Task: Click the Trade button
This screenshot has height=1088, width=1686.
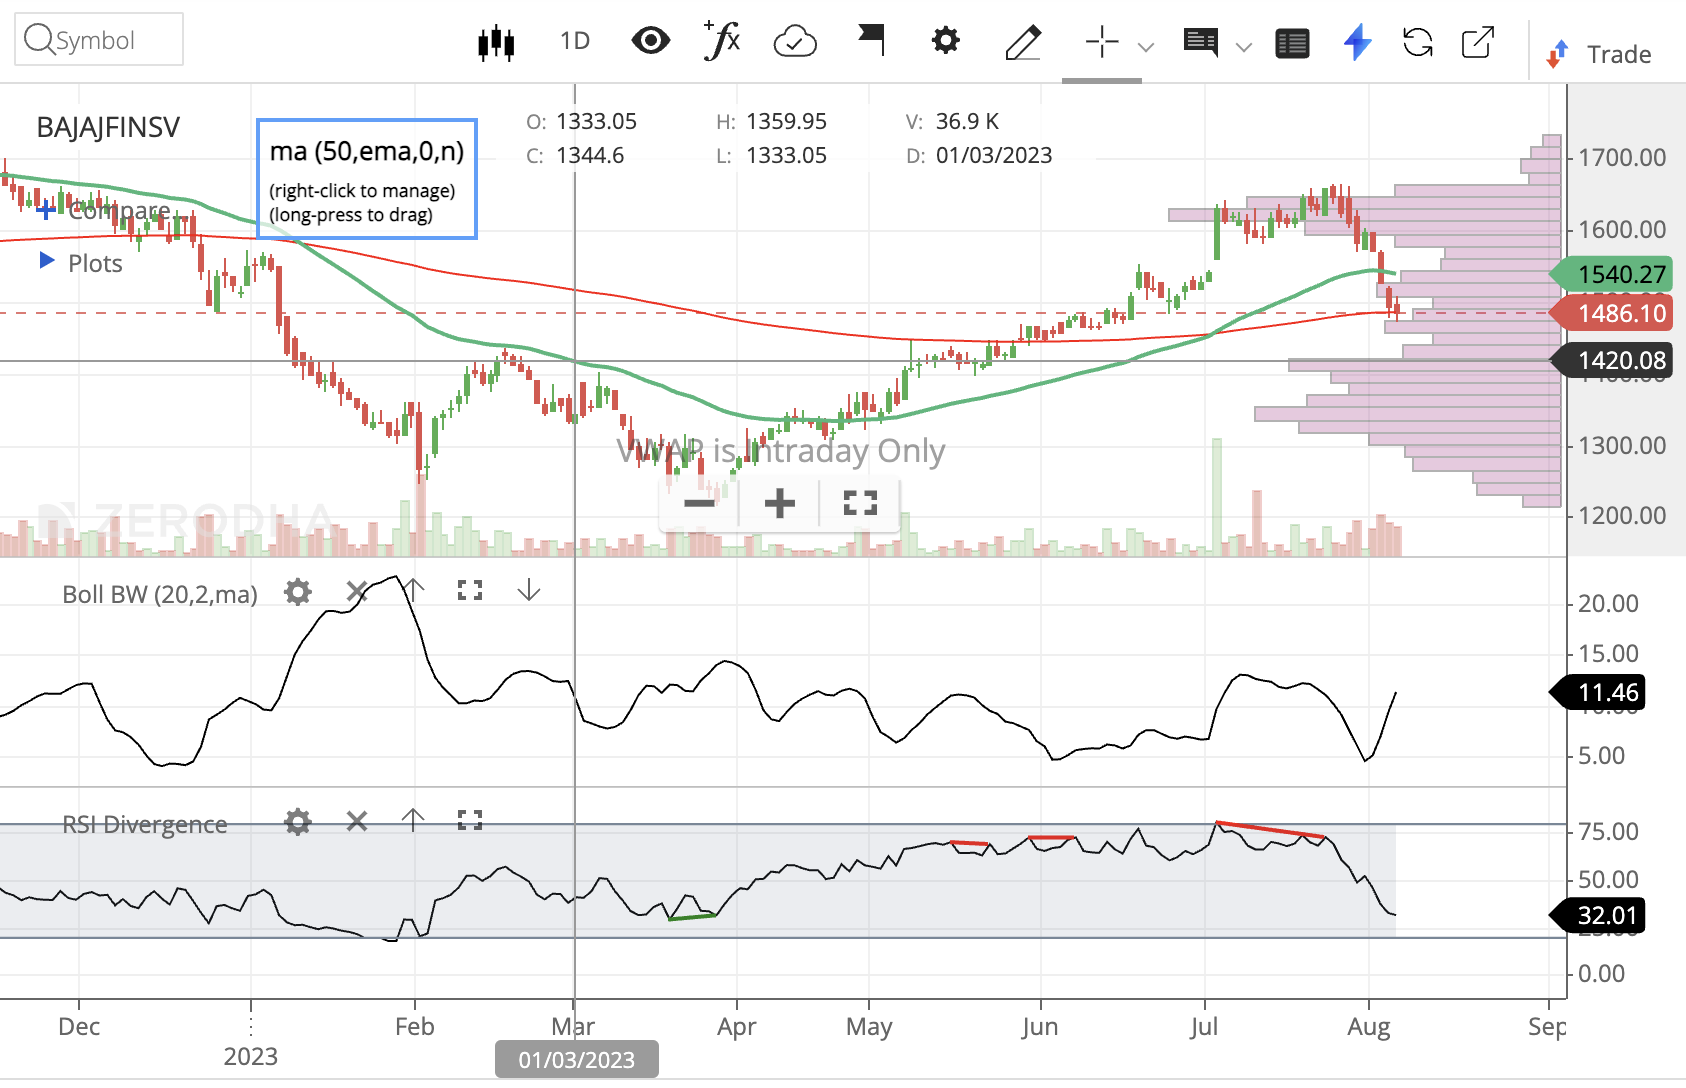Action: tap(1599, 54)
